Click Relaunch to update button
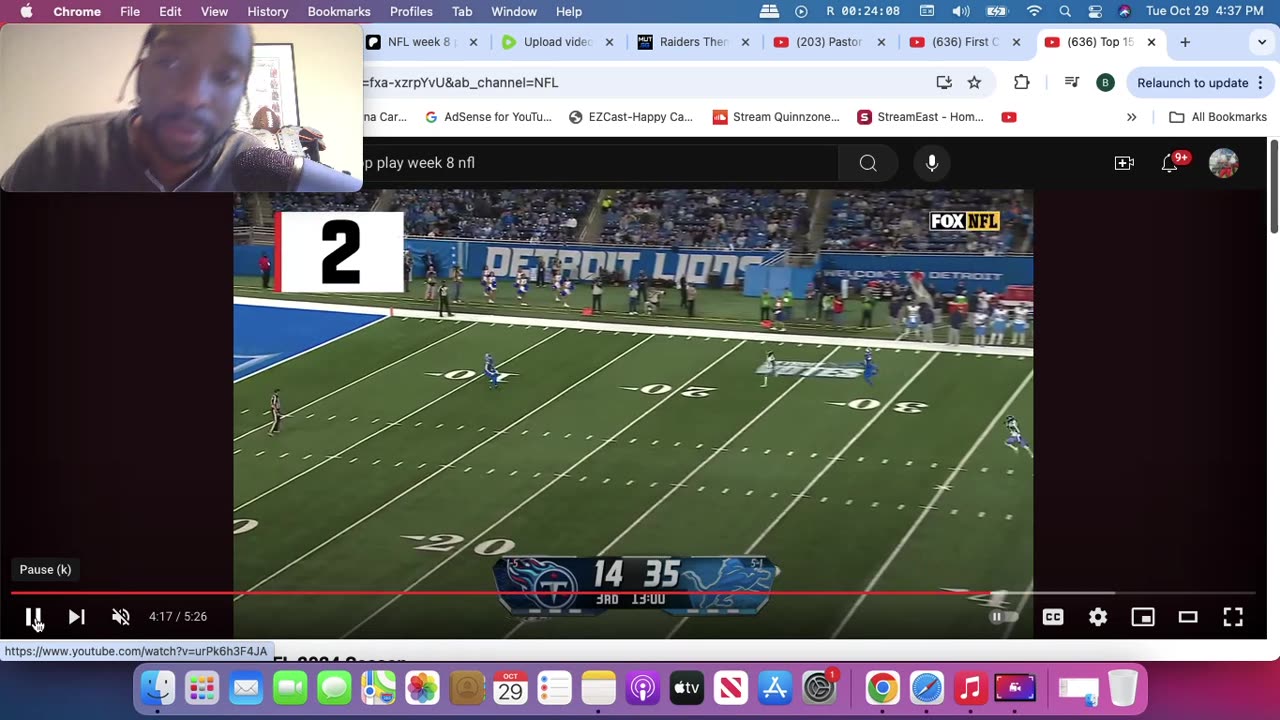This screenshot has width=1280, height=720. (x=1193, y=83)
